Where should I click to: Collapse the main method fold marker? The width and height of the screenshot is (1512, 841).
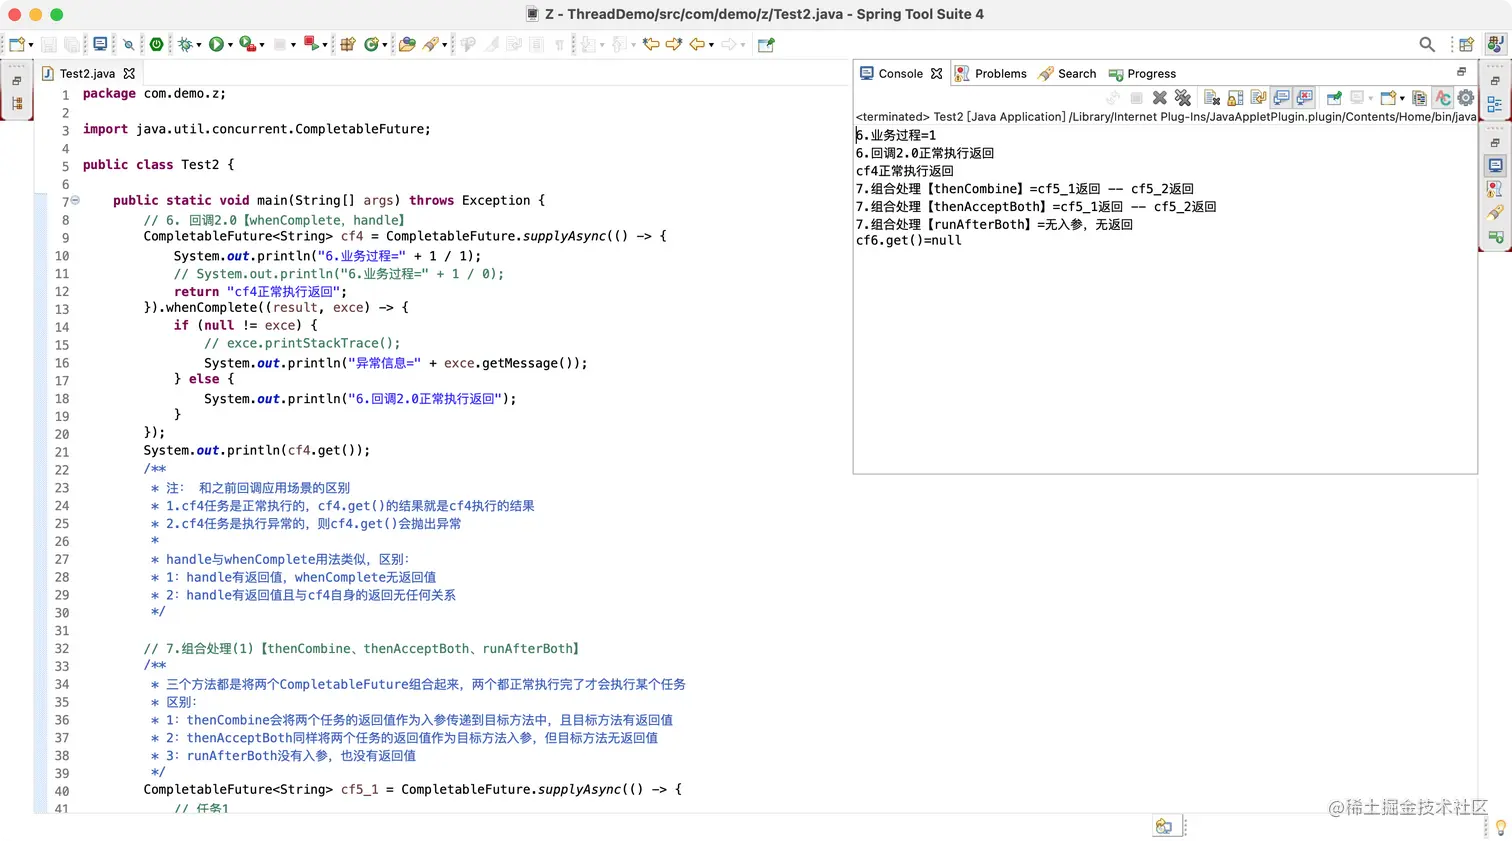[x=75, y=201]
